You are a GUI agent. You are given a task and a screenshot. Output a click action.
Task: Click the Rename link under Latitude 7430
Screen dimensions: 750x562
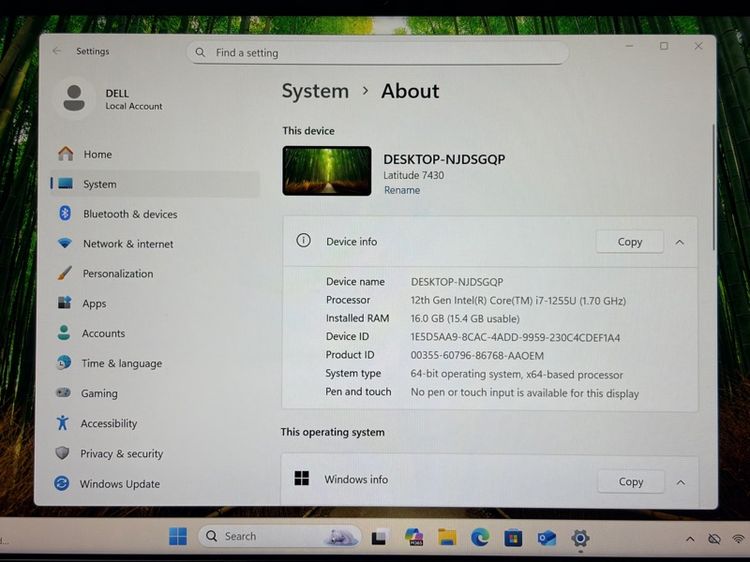tap(402, 190)
